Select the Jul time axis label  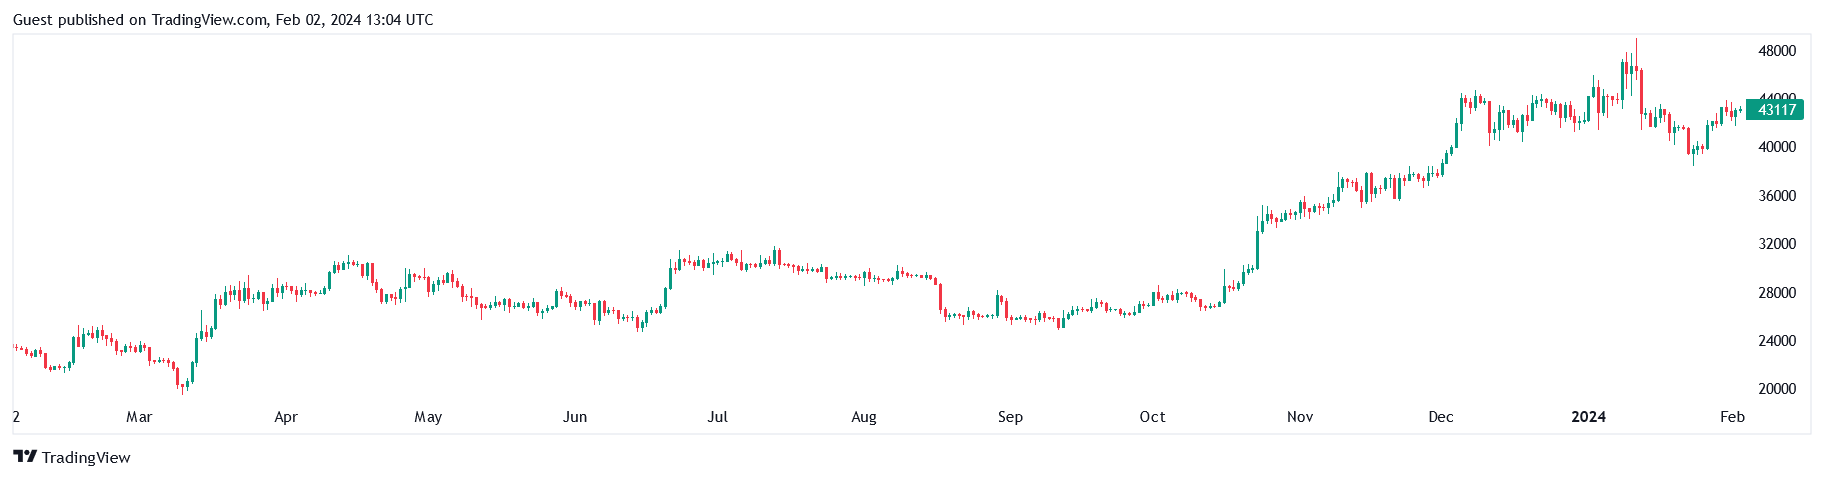(x=717, y=417)
